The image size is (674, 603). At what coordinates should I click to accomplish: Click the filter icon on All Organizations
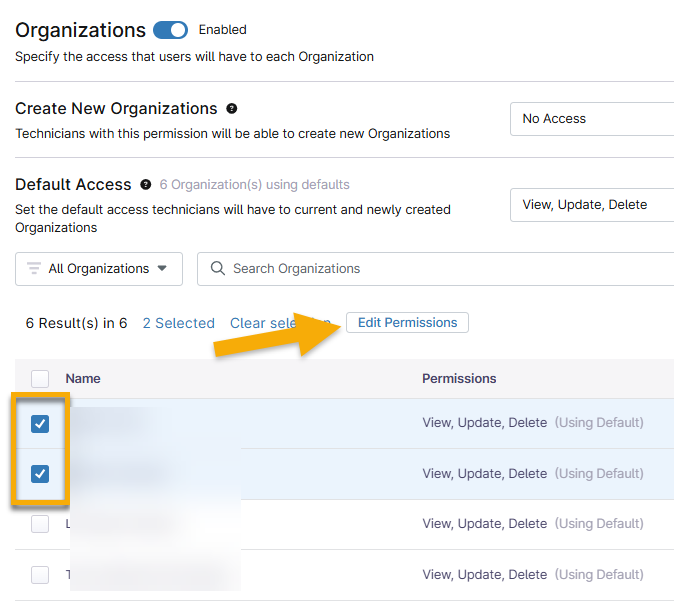click(34, 269)
